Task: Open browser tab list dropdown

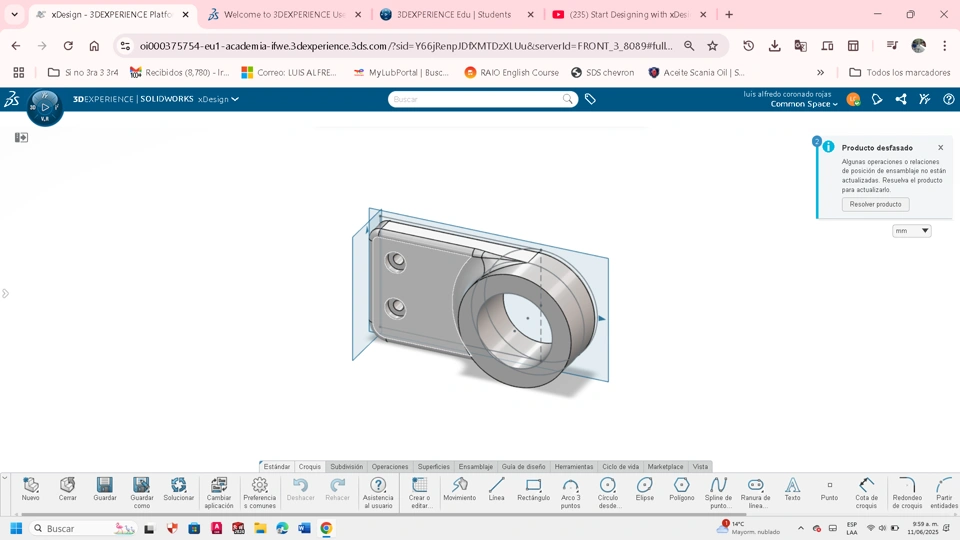Action: 15,14
